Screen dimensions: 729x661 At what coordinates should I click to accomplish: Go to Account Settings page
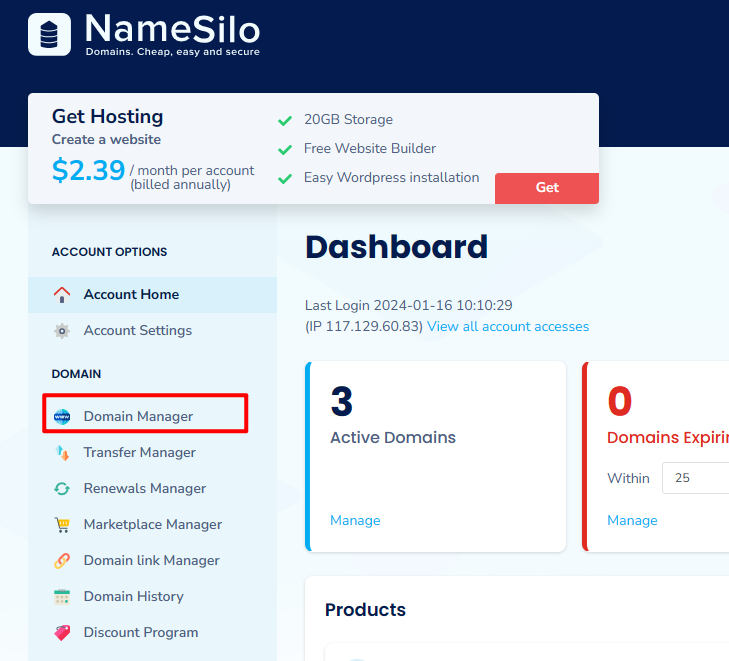[137, 331]
